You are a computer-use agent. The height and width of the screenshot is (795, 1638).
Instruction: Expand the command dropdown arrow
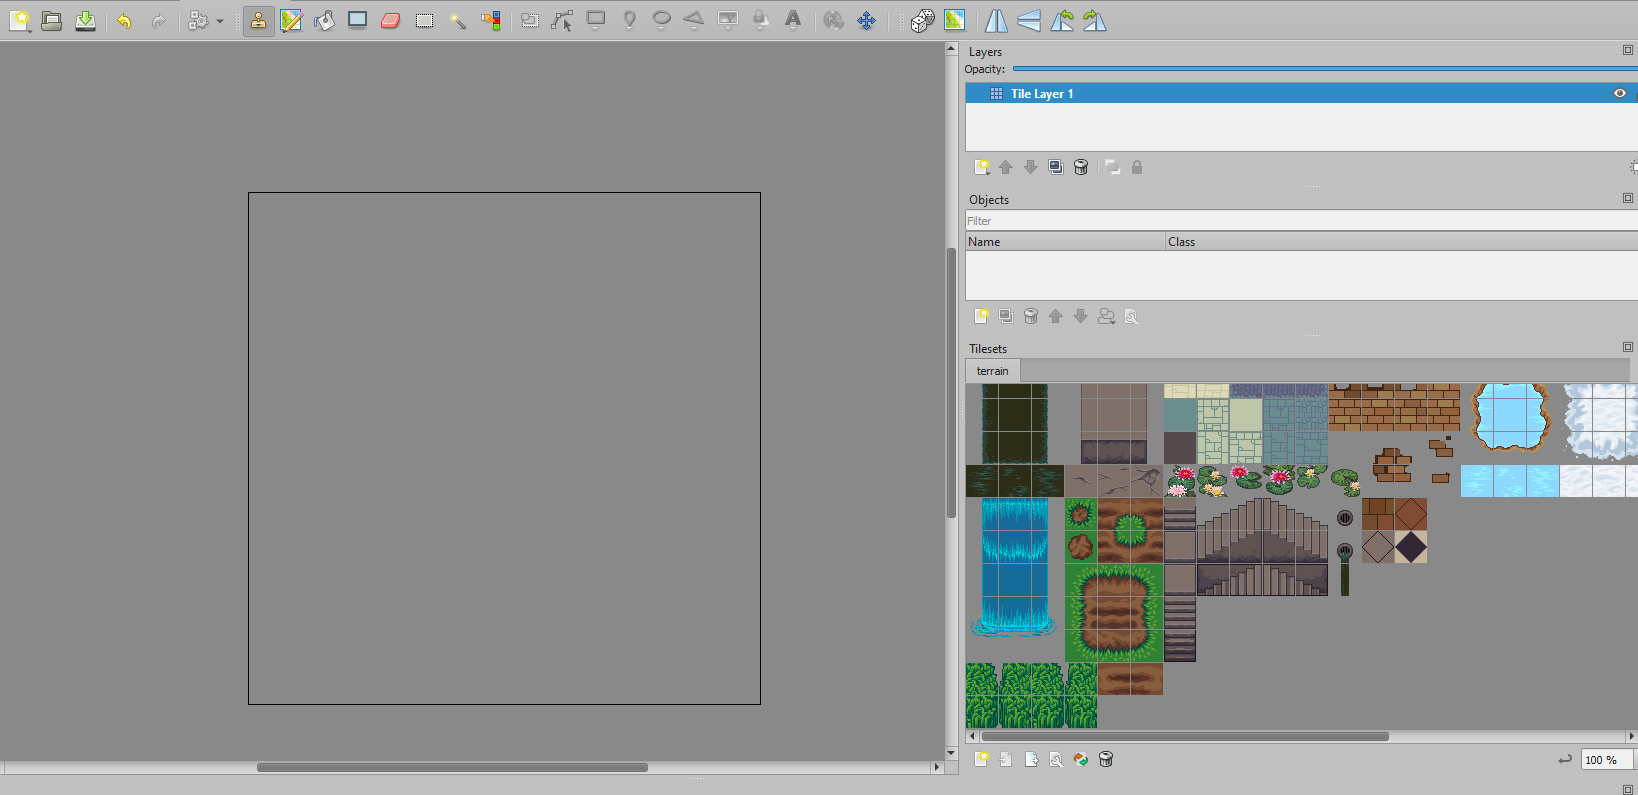[x=220, y=21]
